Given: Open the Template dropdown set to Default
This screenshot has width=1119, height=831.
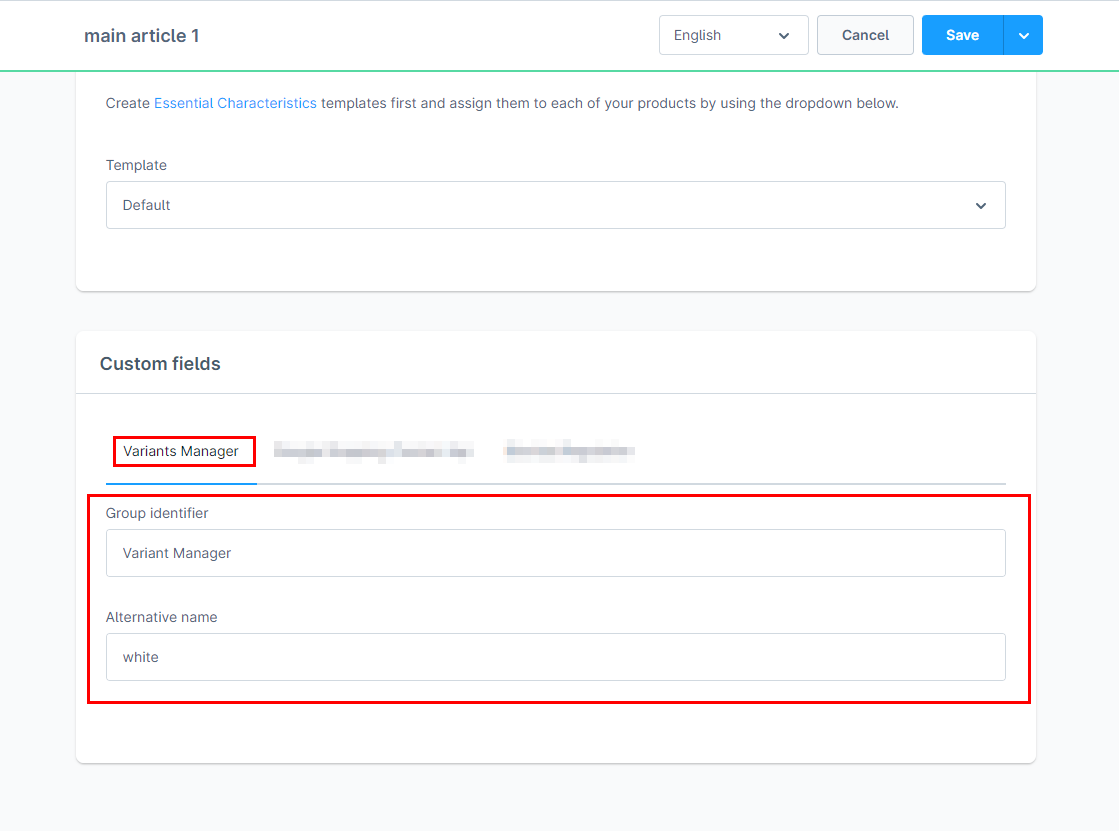Looking at the screenshot, I should (x=555, y=205).
